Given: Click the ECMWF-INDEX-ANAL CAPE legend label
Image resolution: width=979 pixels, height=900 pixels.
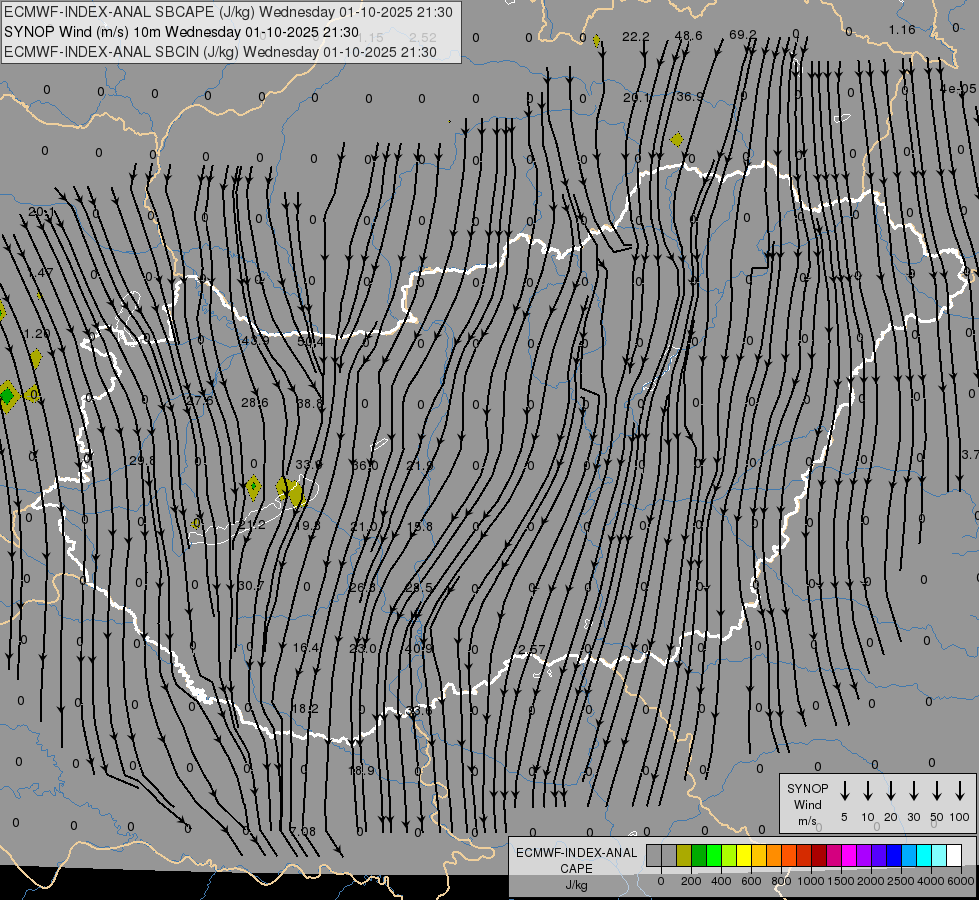Looking at the screenshot, I should coord(576,860).
